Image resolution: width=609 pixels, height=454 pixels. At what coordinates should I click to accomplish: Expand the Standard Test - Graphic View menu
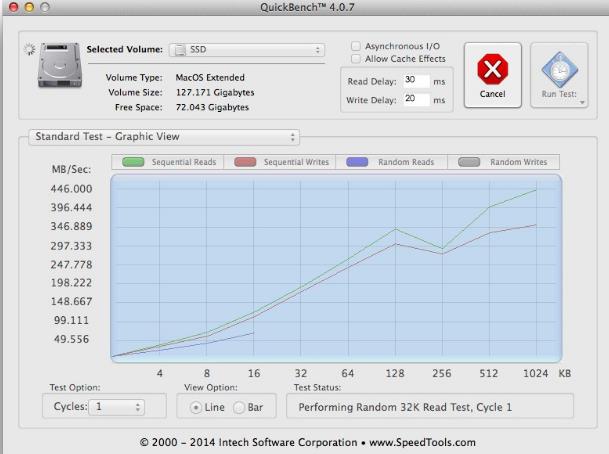point(163,137)
